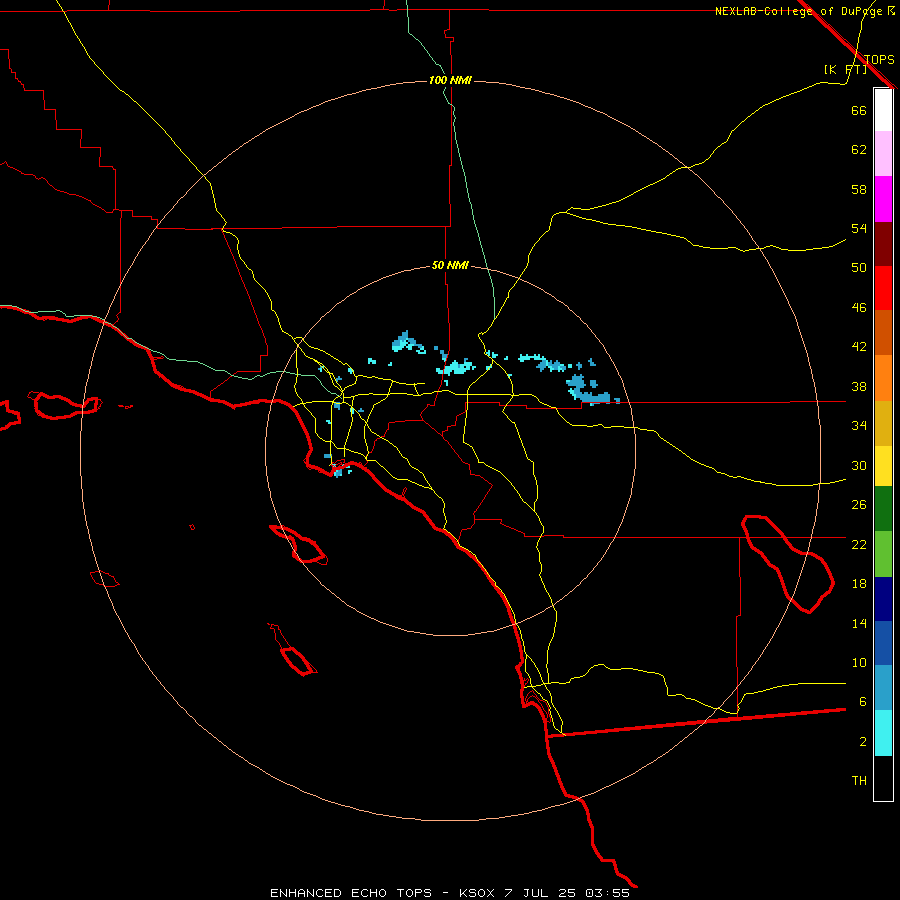
Task: Click the 7 JUL 25 date stamp
Action: (540, 893)
